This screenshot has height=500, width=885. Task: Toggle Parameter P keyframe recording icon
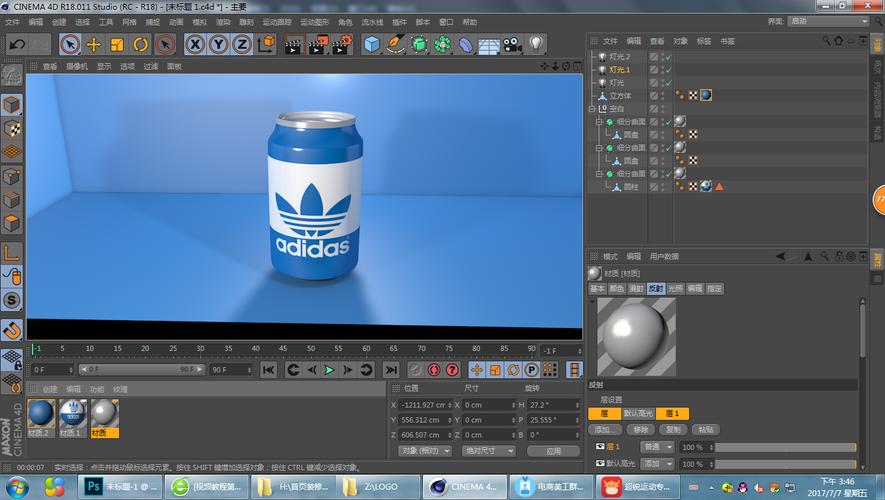[x=531, y=370]
